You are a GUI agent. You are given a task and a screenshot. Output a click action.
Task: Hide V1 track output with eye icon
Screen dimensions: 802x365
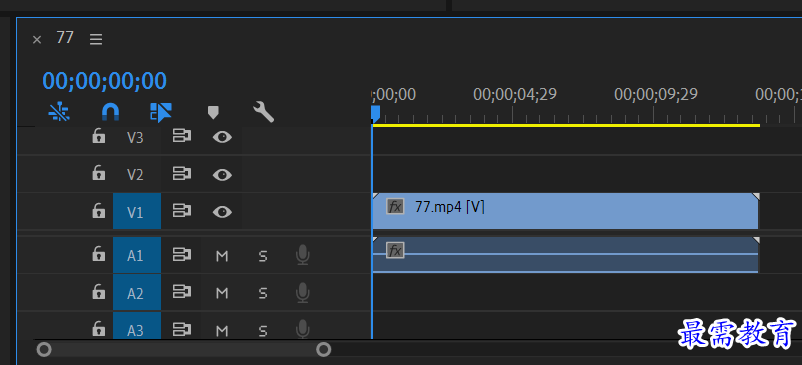[222, 212]
